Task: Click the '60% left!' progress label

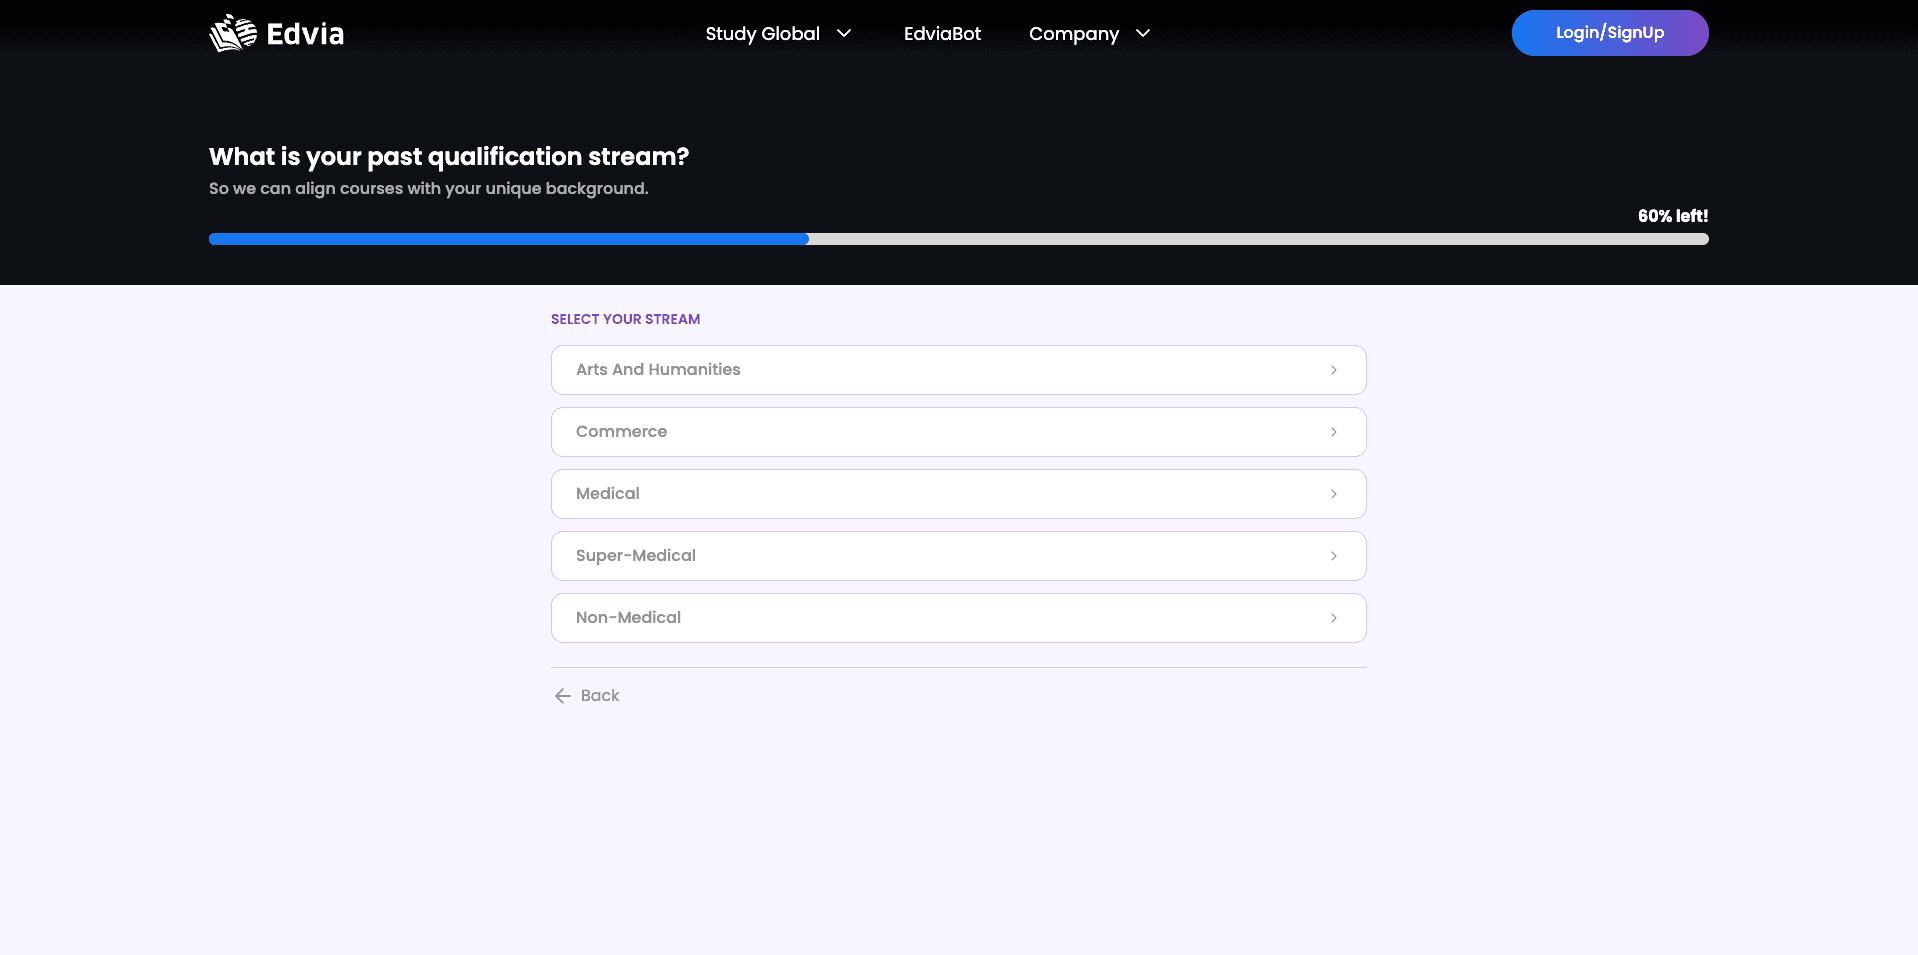Action: 1673,216
